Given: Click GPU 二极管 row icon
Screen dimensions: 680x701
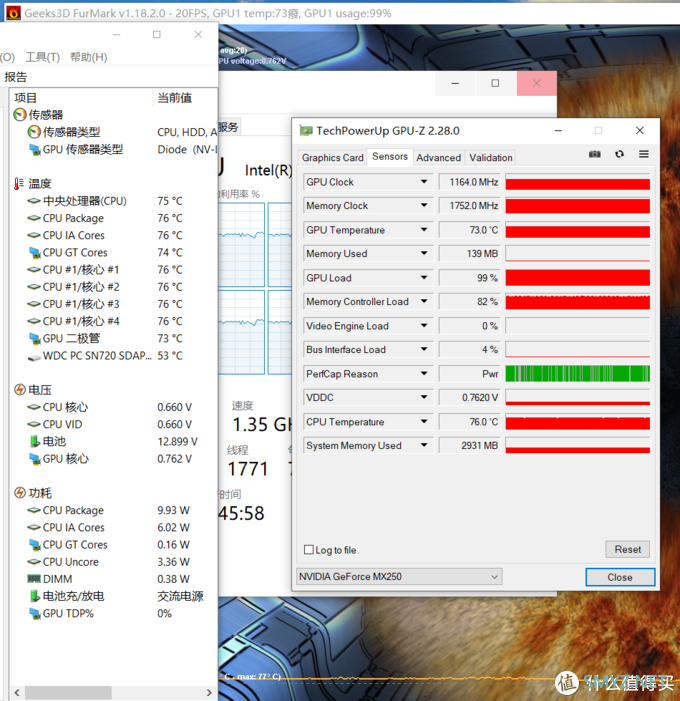Looking at the screenshot, I should pos(34,338).
